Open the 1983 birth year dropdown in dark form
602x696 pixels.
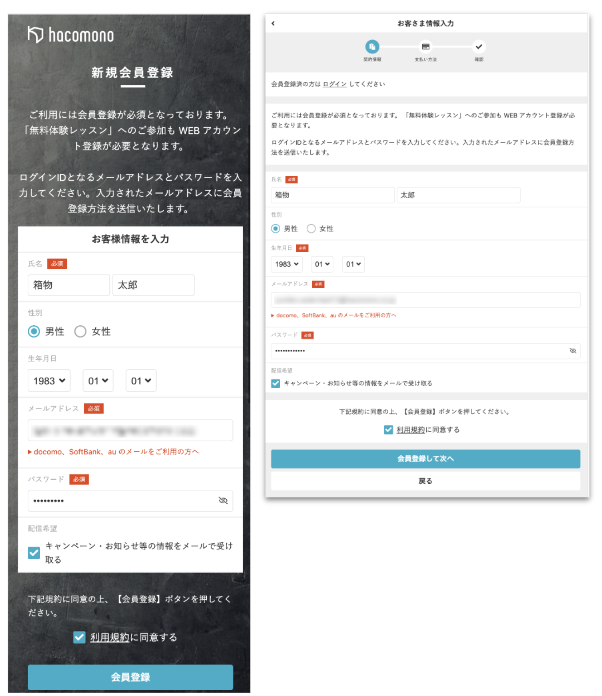pos(49,380)
